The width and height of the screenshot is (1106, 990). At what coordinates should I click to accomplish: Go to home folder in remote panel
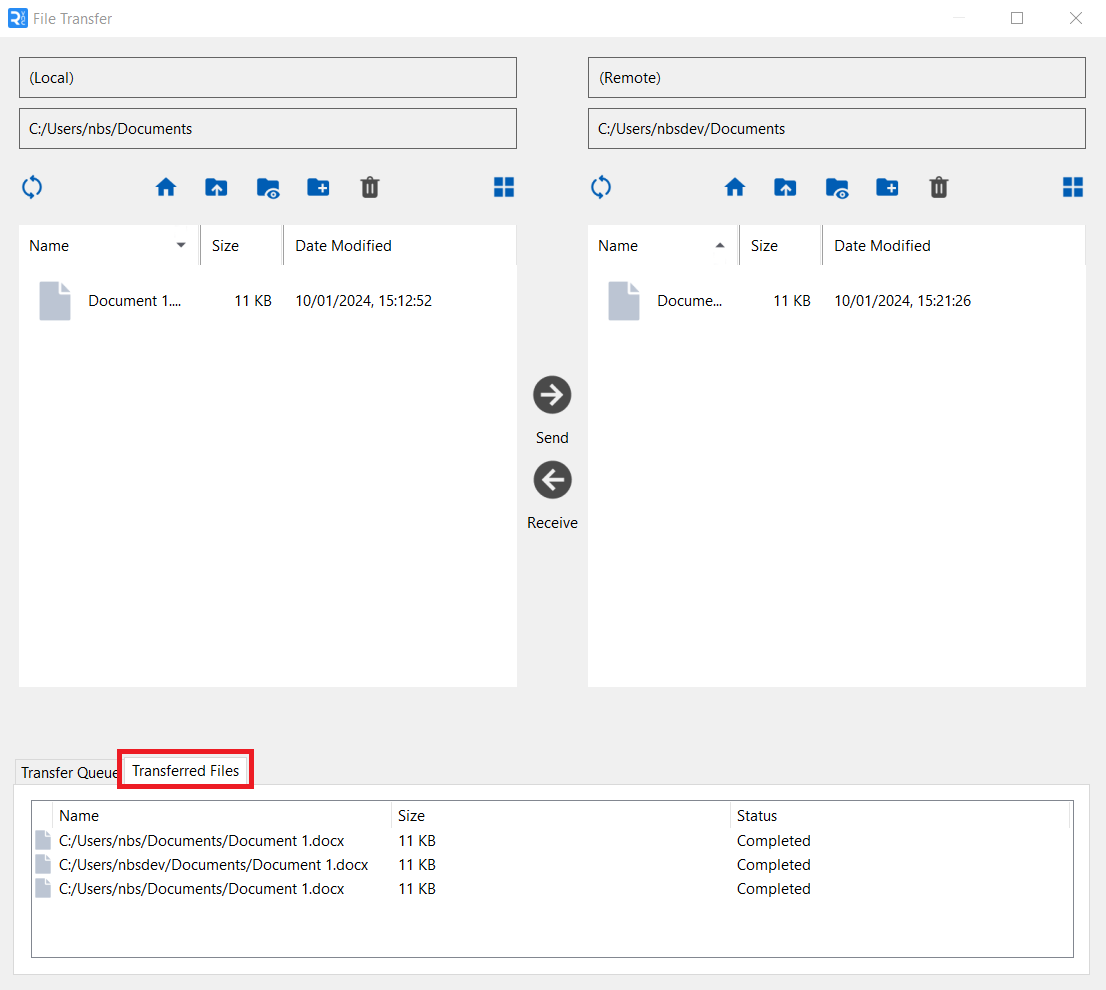735,187
